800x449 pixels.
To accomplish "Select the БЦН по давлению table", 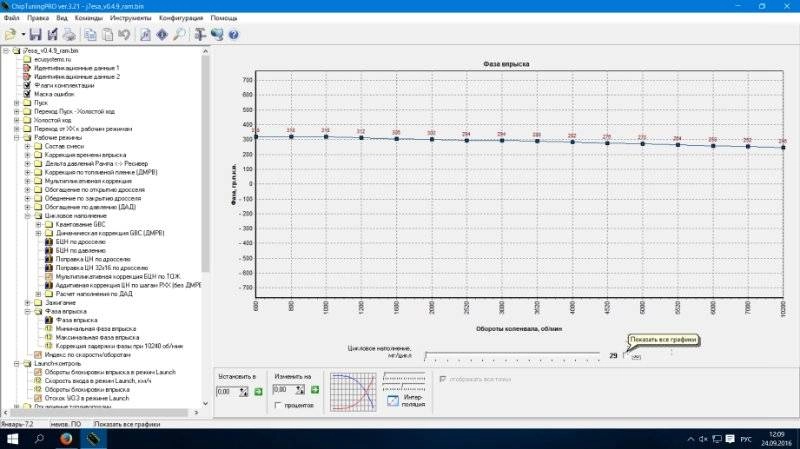I will coord(81,250).
